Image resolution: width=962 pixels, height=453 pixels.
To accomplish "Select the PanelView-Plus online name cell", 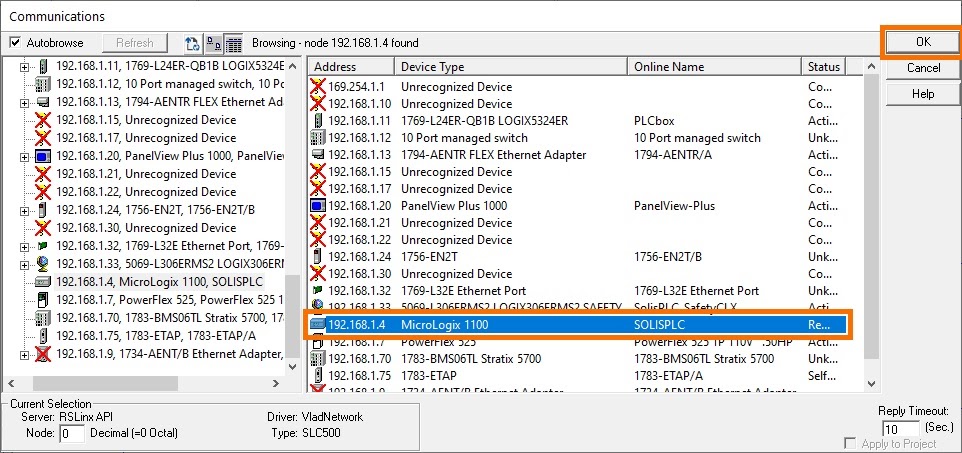I will tap(674, 206).
